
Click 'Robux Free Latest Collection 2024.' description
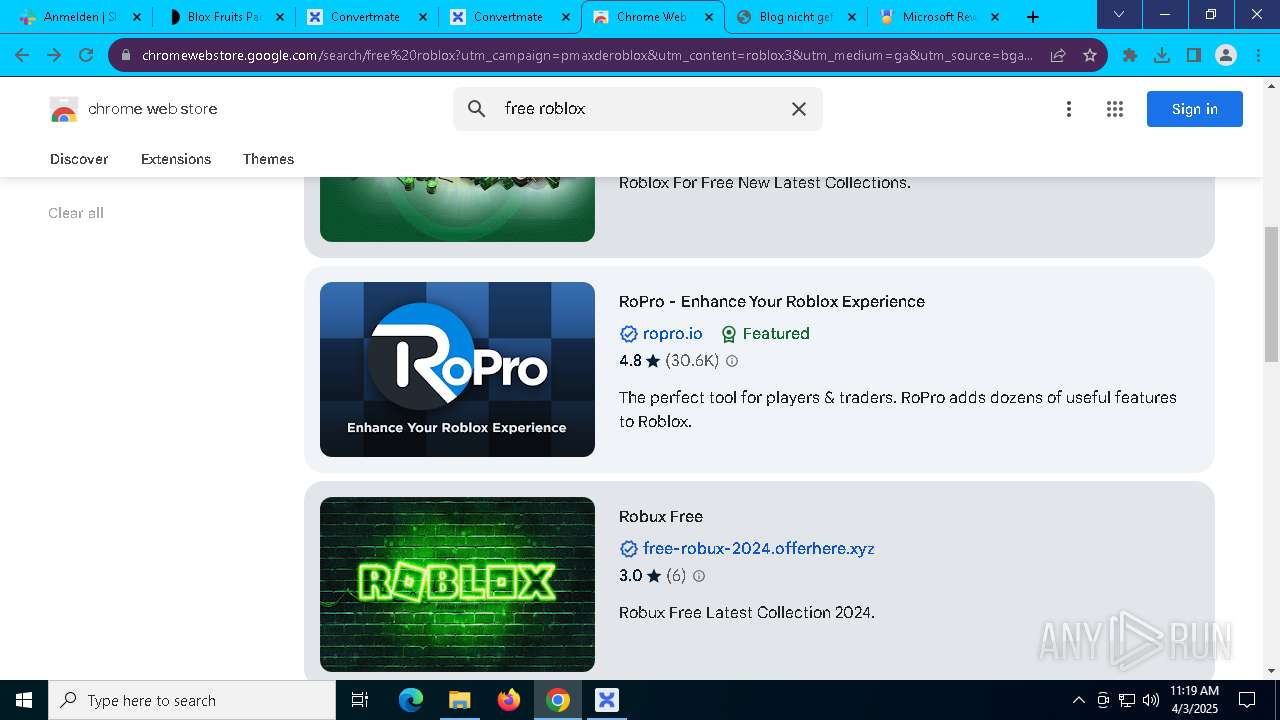747,613
